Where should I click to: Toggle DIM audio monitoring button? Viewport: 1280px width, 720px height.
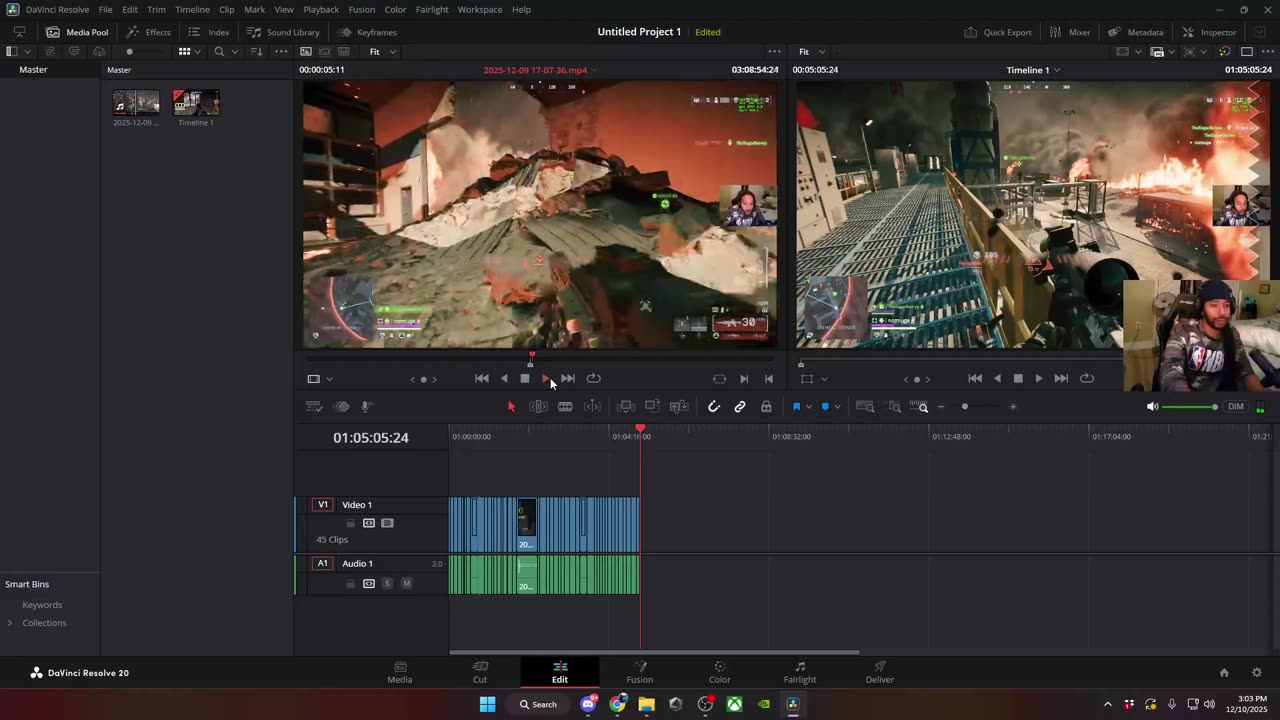click(x=1236, y=407)
